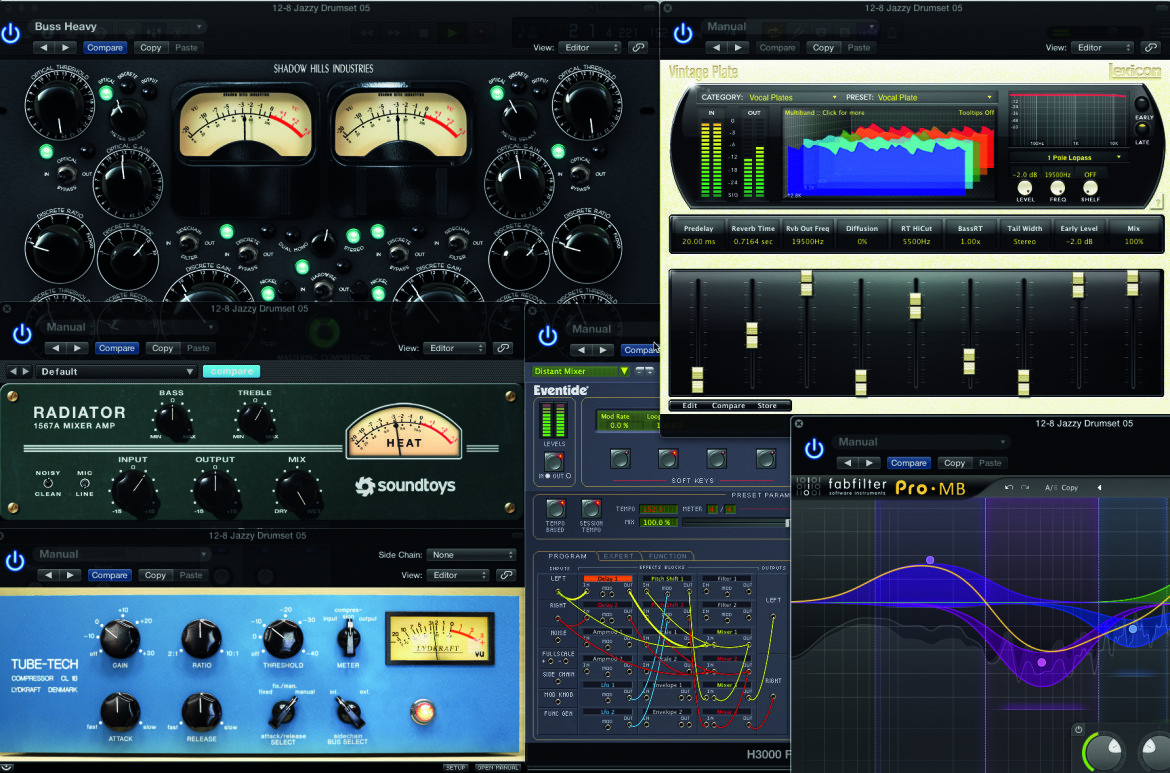The image size is (1170, 773).
Task: Click the undo arrow in FabFilter Pro-MB
Action: point(1009,487)
